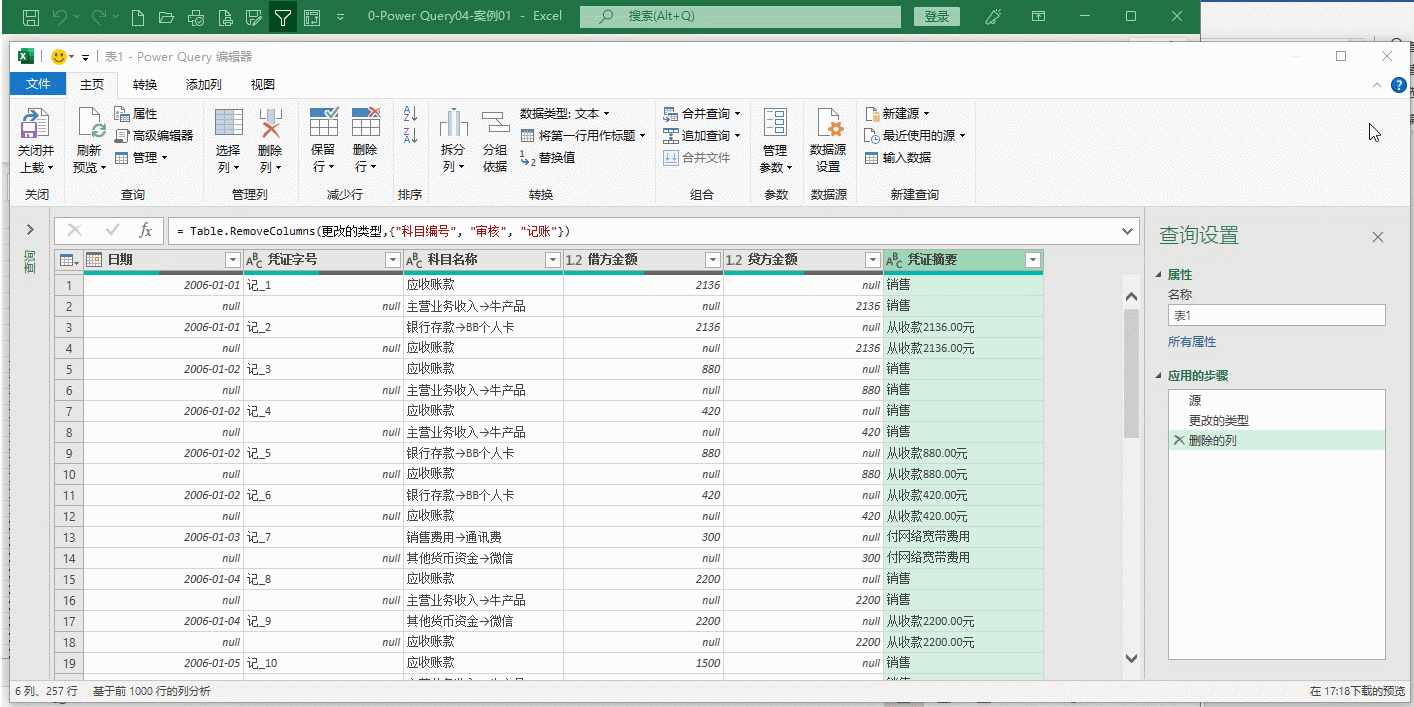Expand the 将第一行用作标题 dropdown

point(642,136)
